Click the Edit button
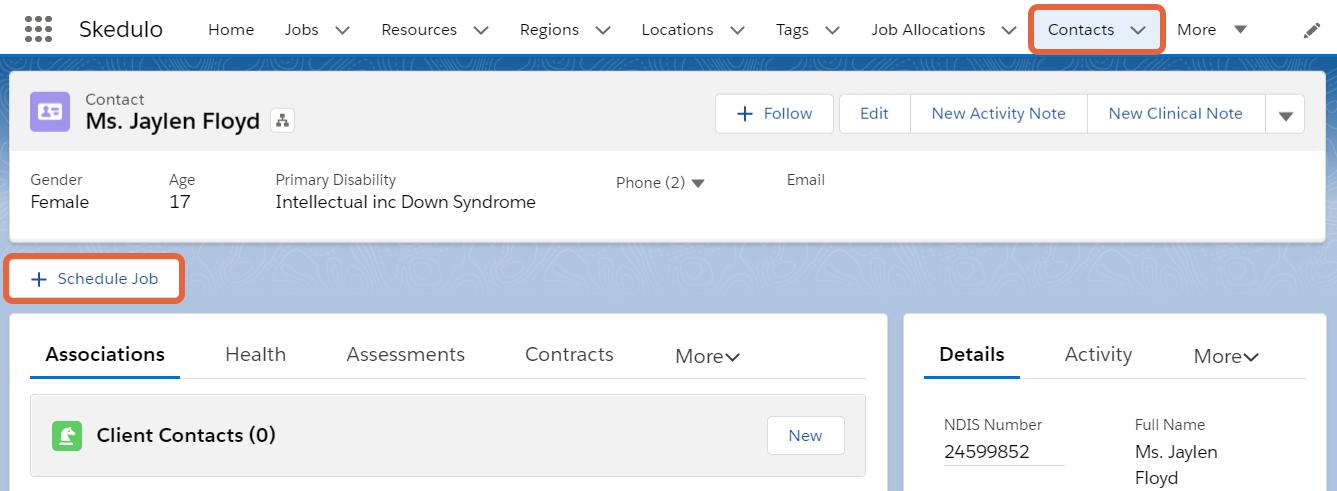The width and height of the screenshot is (1337, 491). point(874,114)
